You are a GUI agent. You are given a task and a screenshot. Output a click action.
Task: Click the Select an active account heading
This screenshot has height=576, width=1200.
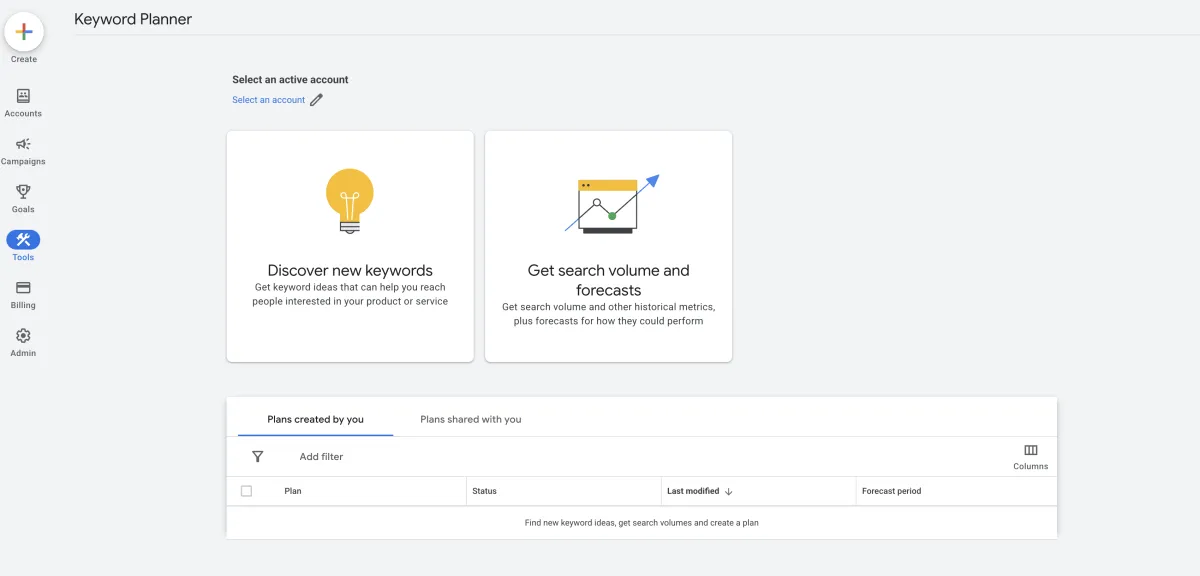[x=290, y=79]
